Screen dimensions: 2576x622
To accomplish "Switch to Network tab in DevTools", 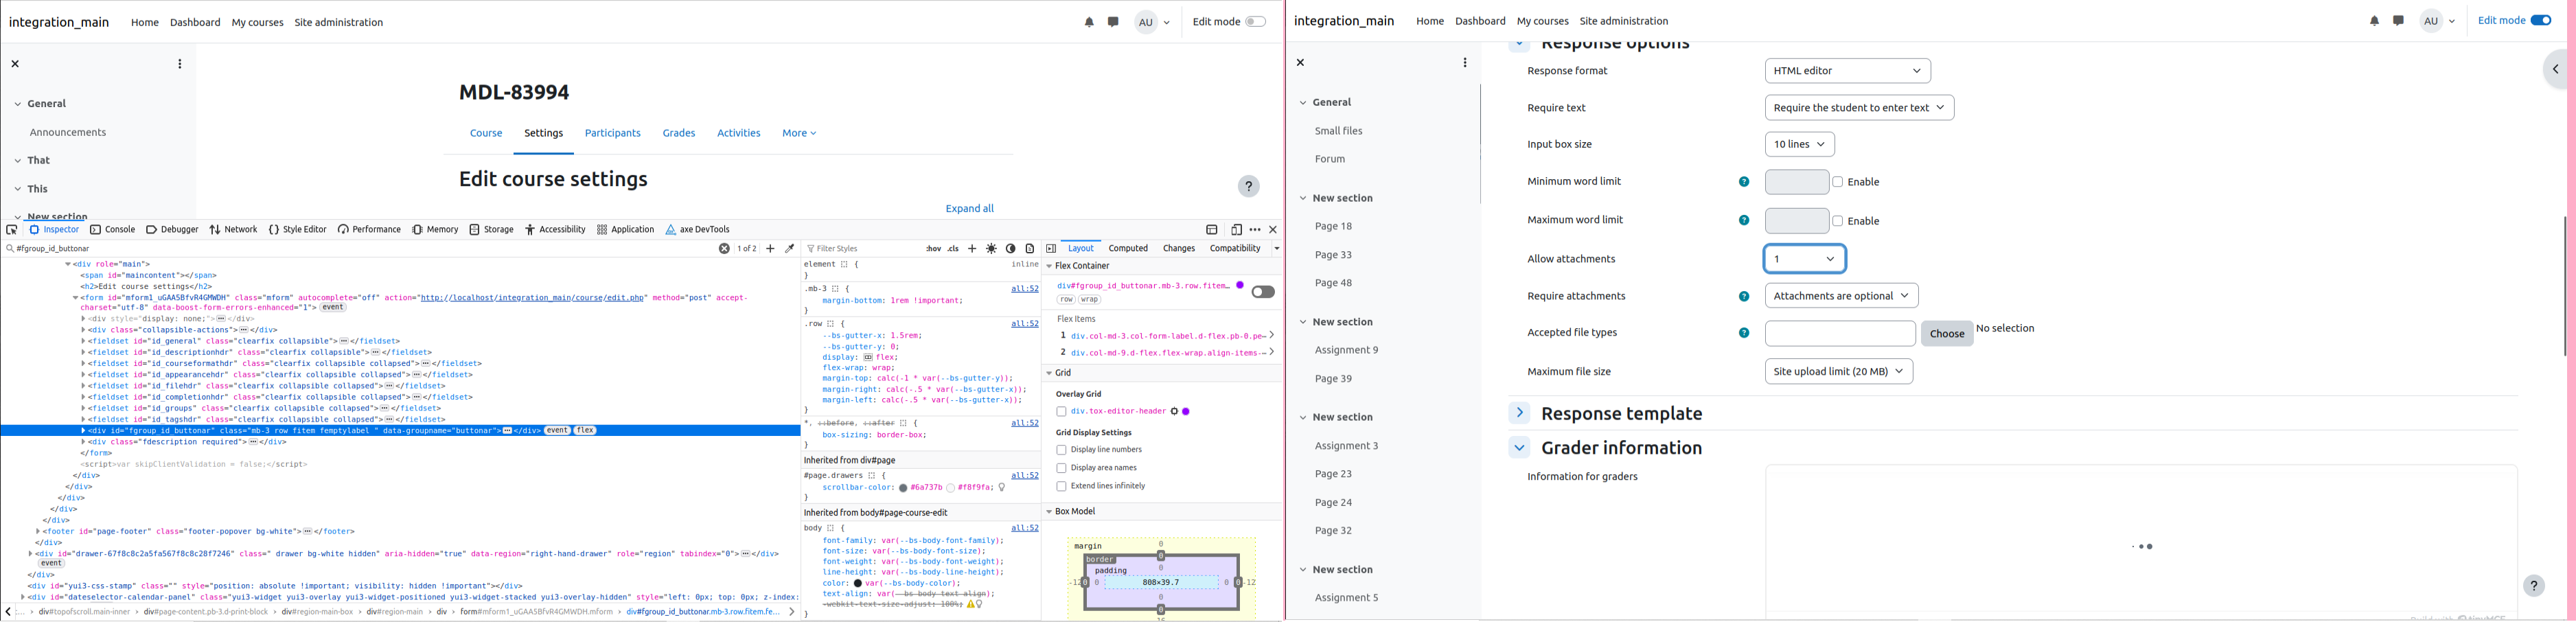I will pos(234,230).
